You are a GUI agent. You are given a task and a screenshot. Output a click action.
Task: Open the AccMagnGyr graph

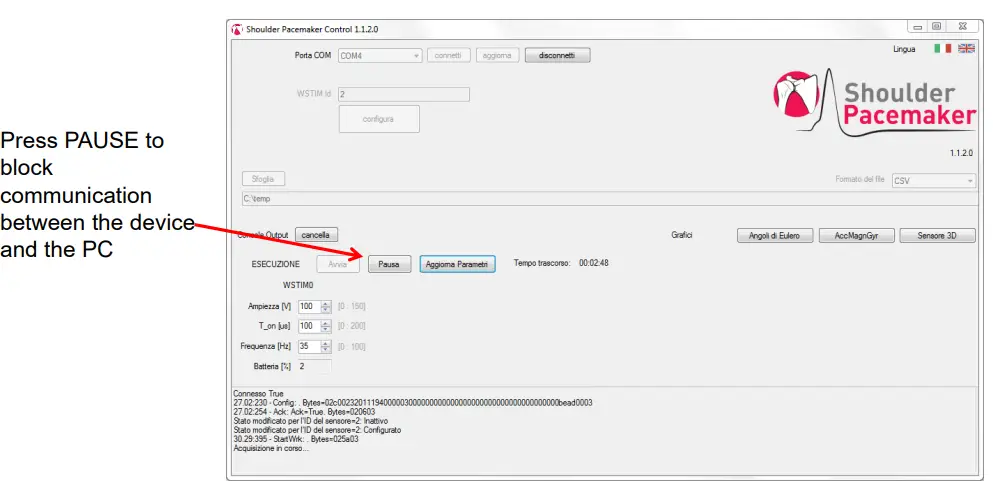point(856,235)
